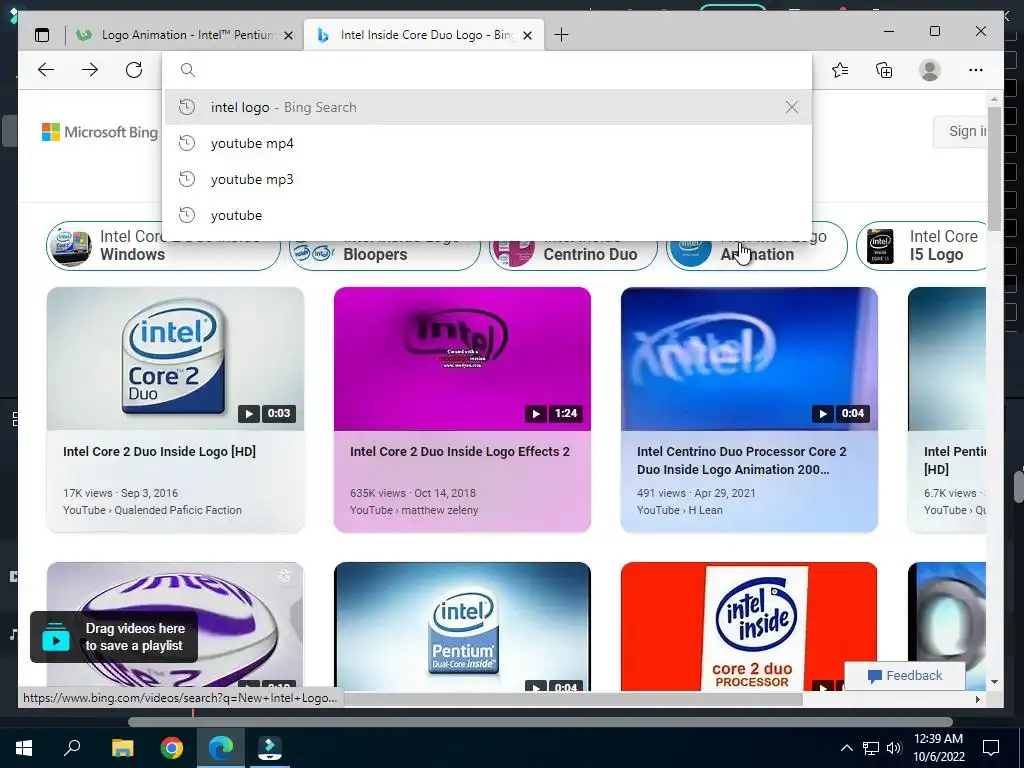Click inside the address bar search field
1024x768 pixels.
point(487,70)
